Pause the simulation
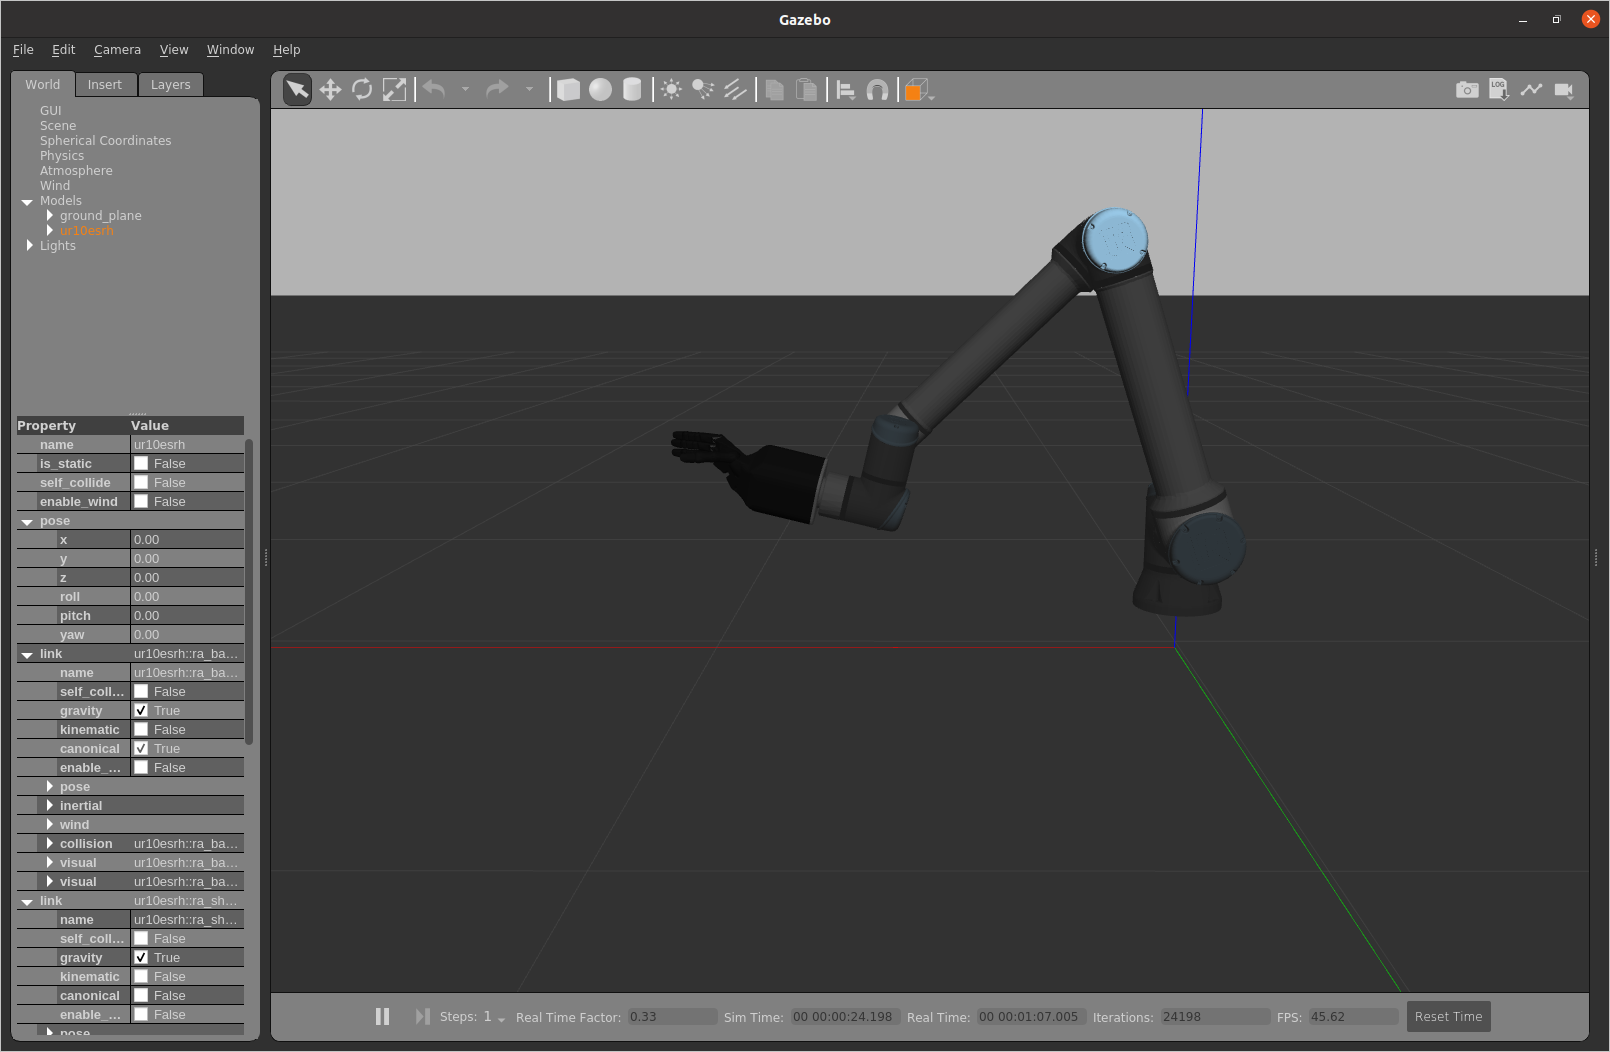The width and height of the screenshot is (1610, 1052). [x=382, y=1016]
